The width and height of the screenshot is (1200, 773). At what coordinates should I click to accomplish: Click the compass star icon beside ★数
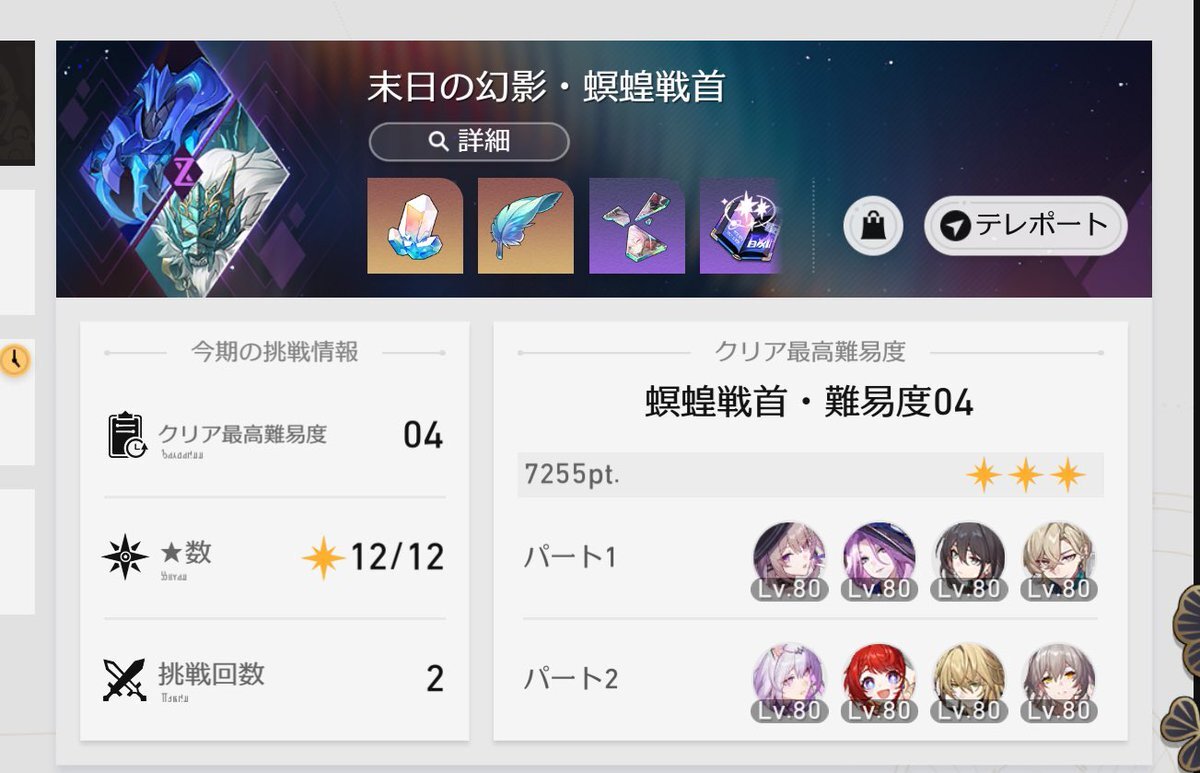coord(126,557)
